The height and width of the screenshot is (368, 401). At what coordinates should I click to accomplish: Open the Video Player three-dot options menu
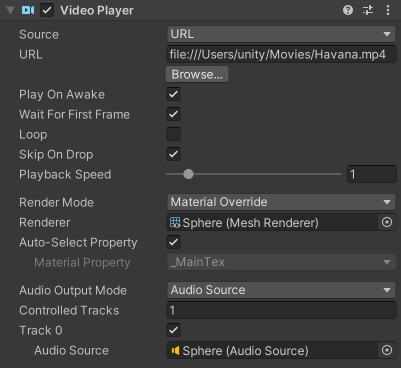pyautogui.click(x=388, y=10)
